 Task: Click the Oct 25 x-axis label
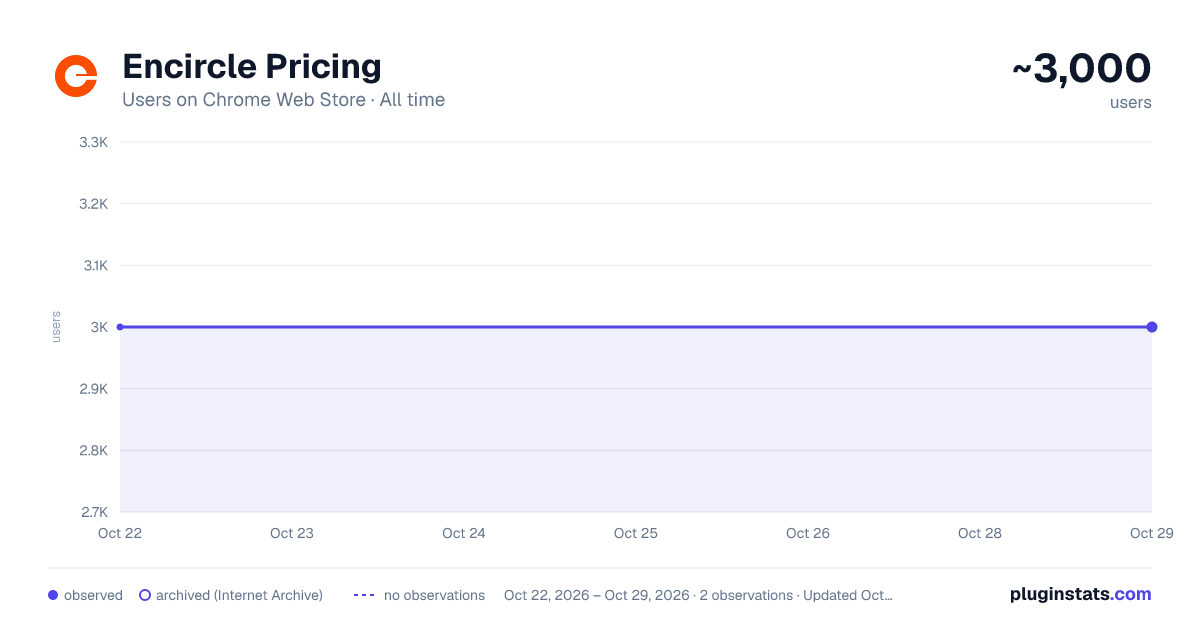[x=636, y=533]
